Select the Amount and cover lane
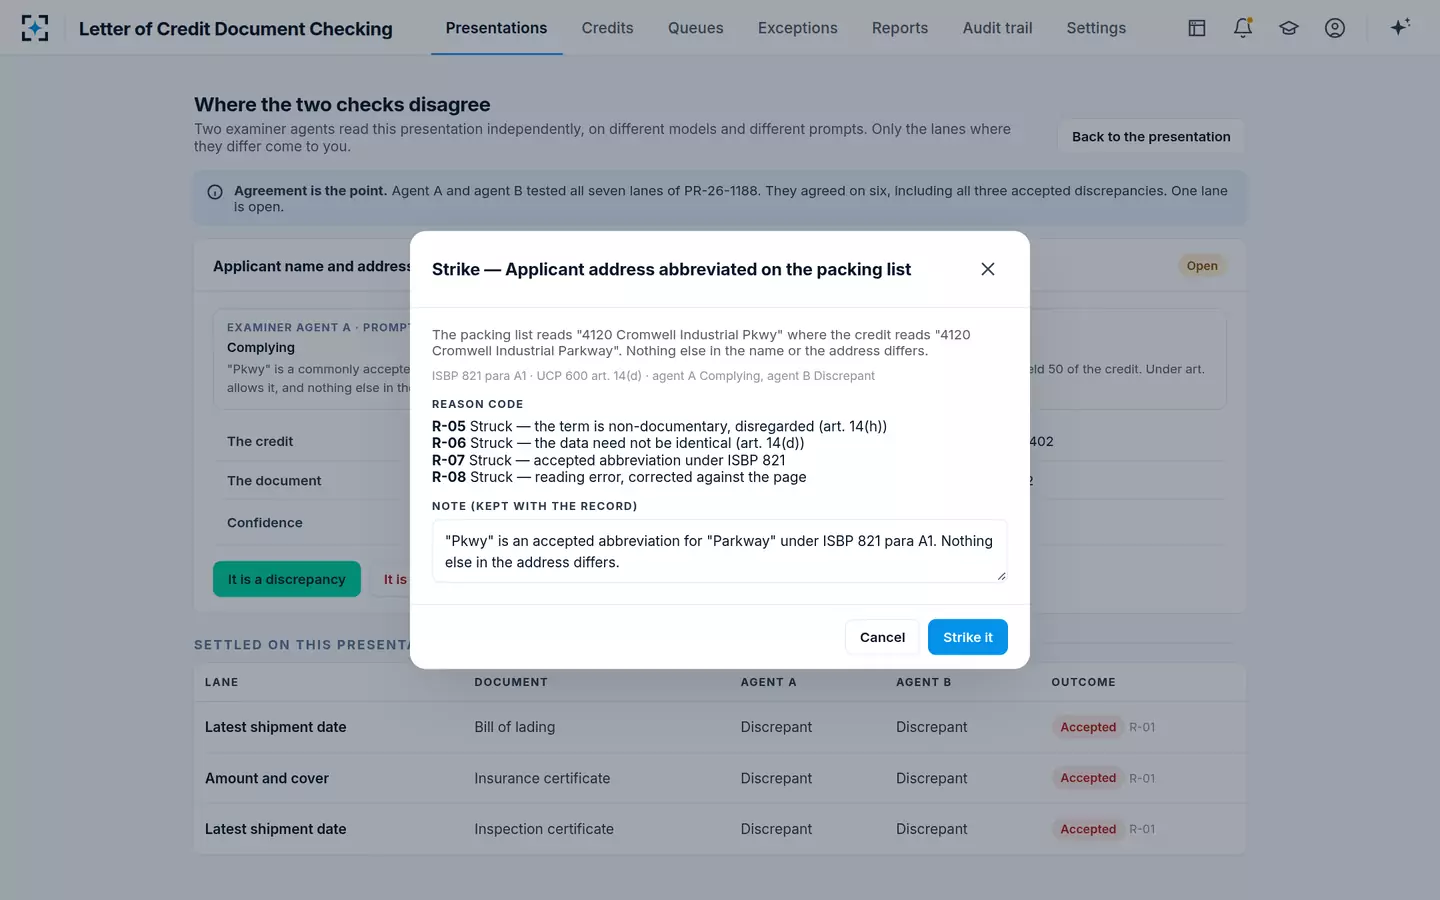The height and width of the screenshot is (900, 1440). [267, 778]
